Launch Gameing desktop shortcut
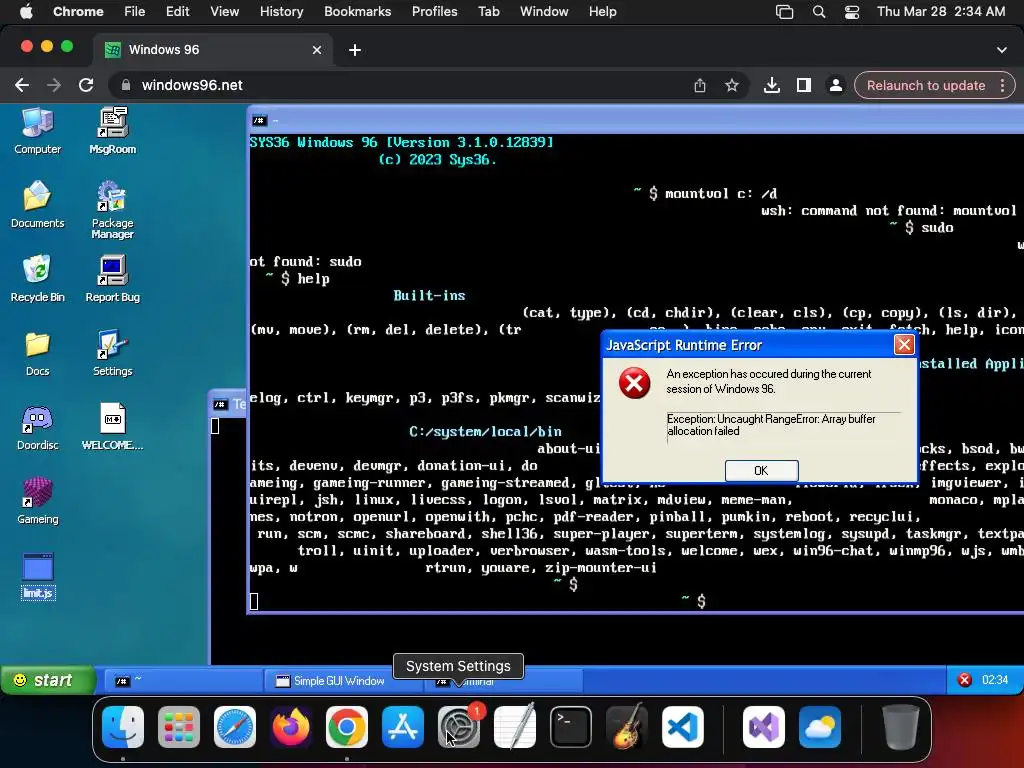The width and height of the screenshot is (1024, 768). 37,500
